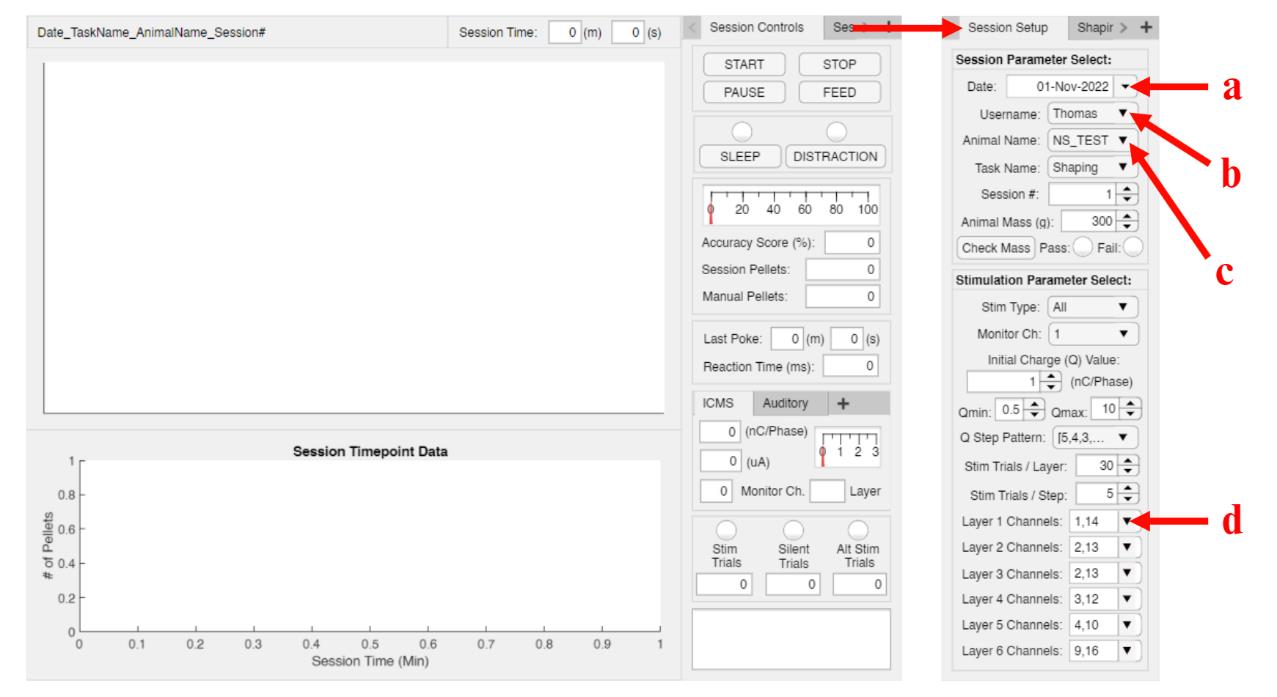Increment the Session # spinner arrow
The image size is (1277, 697).
(x=1127, y=189)
